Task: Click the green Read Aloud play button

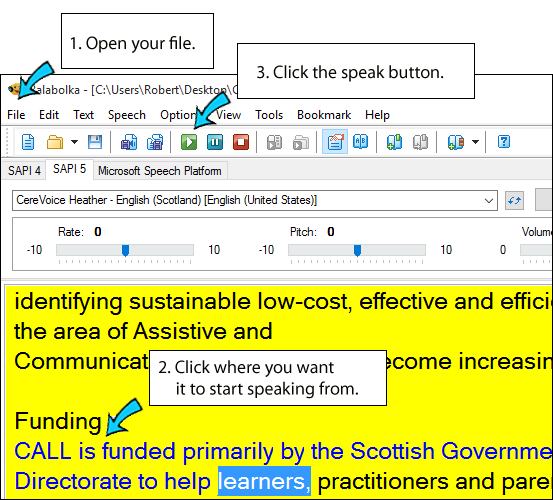Action: [x=189, y=142]
